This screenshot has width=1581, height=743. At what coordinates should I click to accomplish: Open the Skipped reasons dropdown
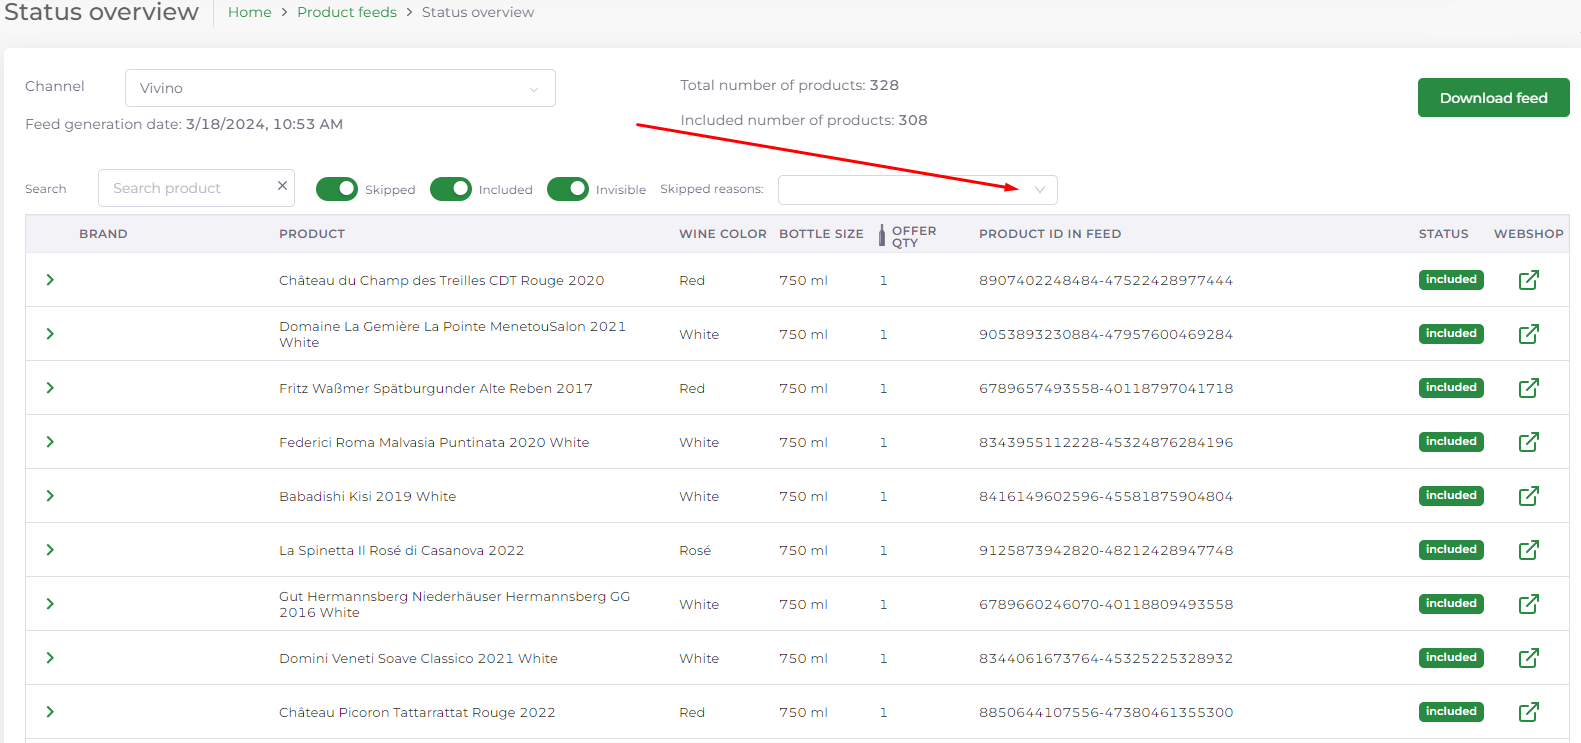tap(917, 190)
